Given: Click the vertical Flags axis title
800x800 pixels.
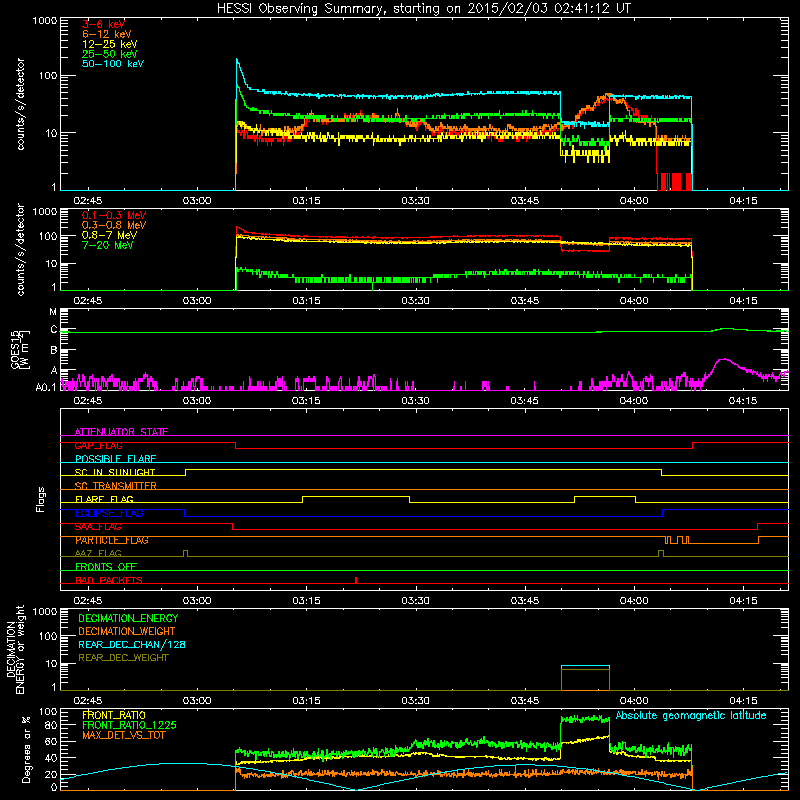Looking at the screenshot, I should click(x=41, y=499).
